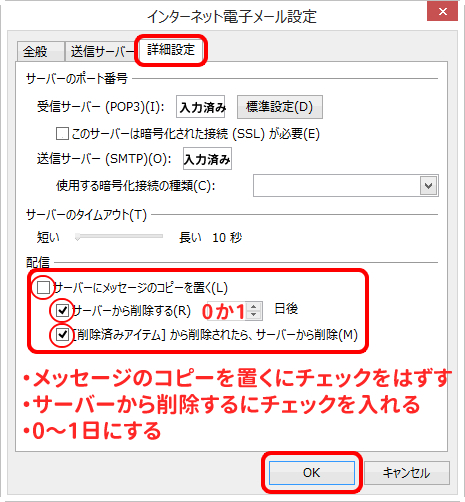Click the days number field before 日後

tap(227, 311)
